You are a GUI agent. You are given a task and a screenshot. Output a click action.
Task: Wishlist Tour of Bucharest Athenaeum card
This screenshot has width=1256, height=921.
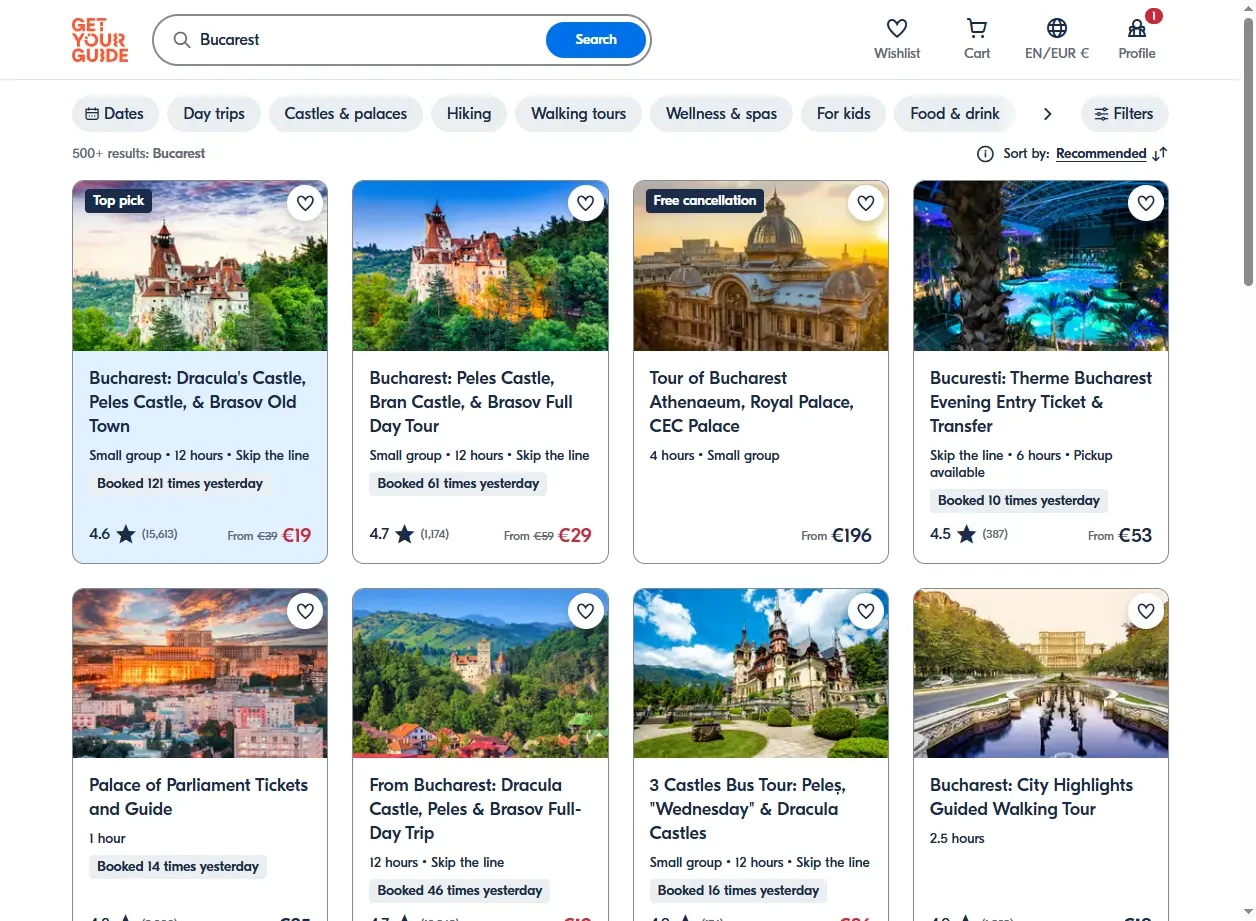(866, 203)
